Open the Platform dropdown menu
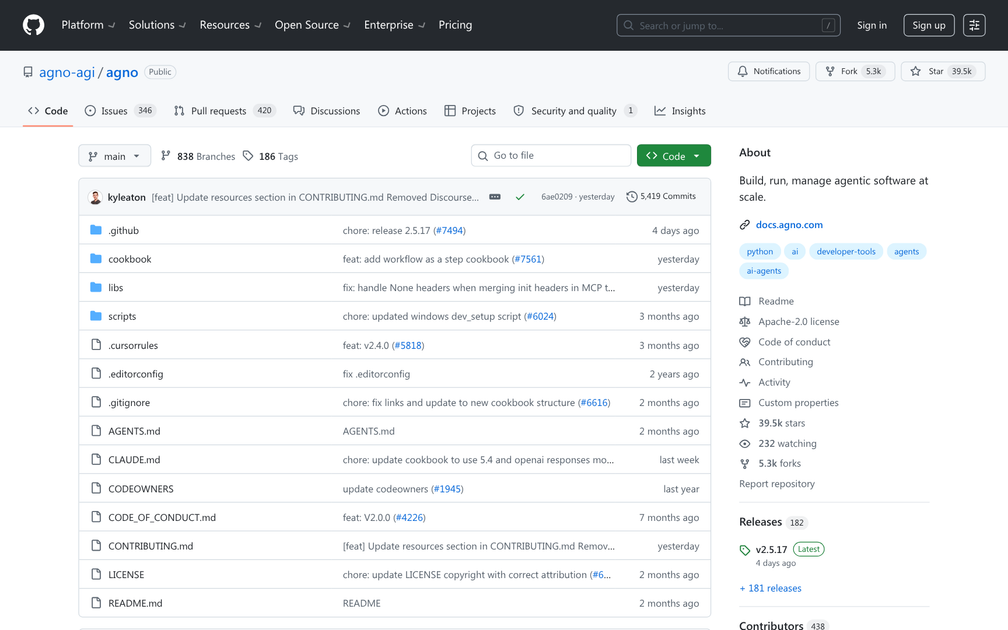Screen dimensions: 1008x630 [x=88, y=25]
